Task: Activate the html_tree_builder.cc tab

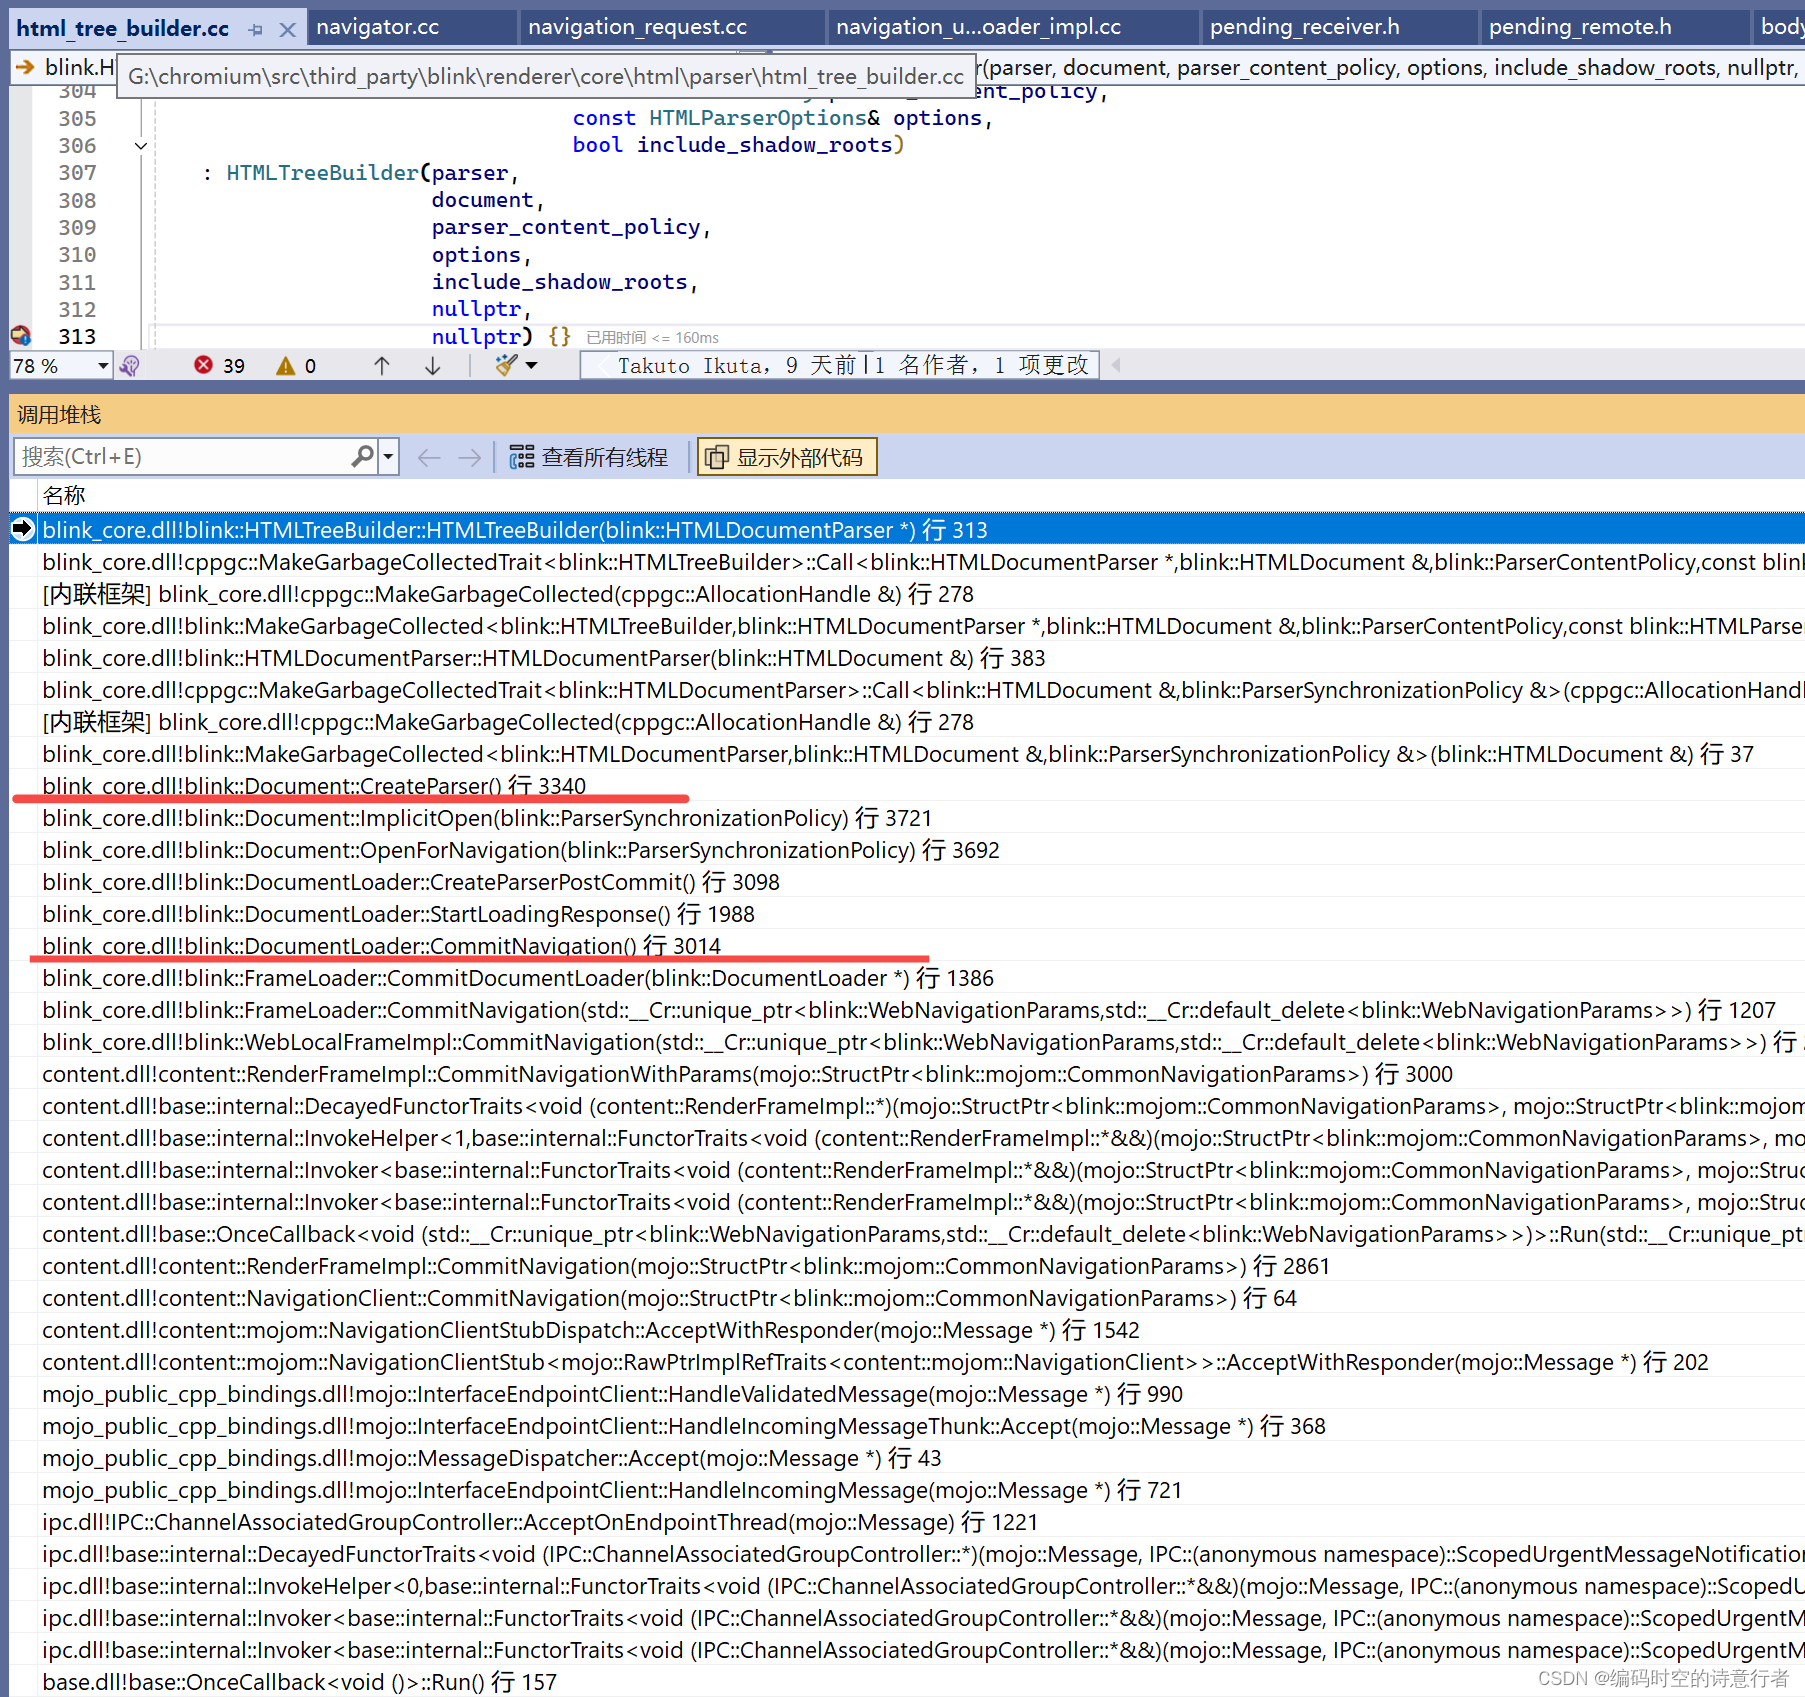Action: tap(123, 29)
